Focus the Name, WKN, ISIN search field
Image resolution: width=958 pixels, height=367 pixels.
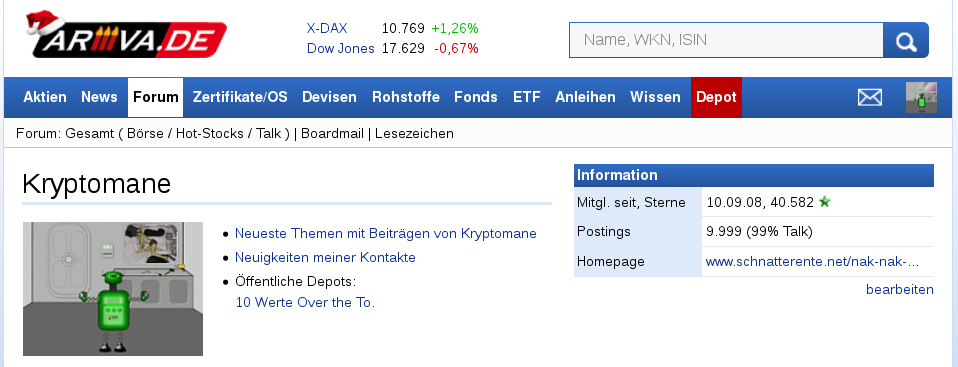[x=726, y=40]
